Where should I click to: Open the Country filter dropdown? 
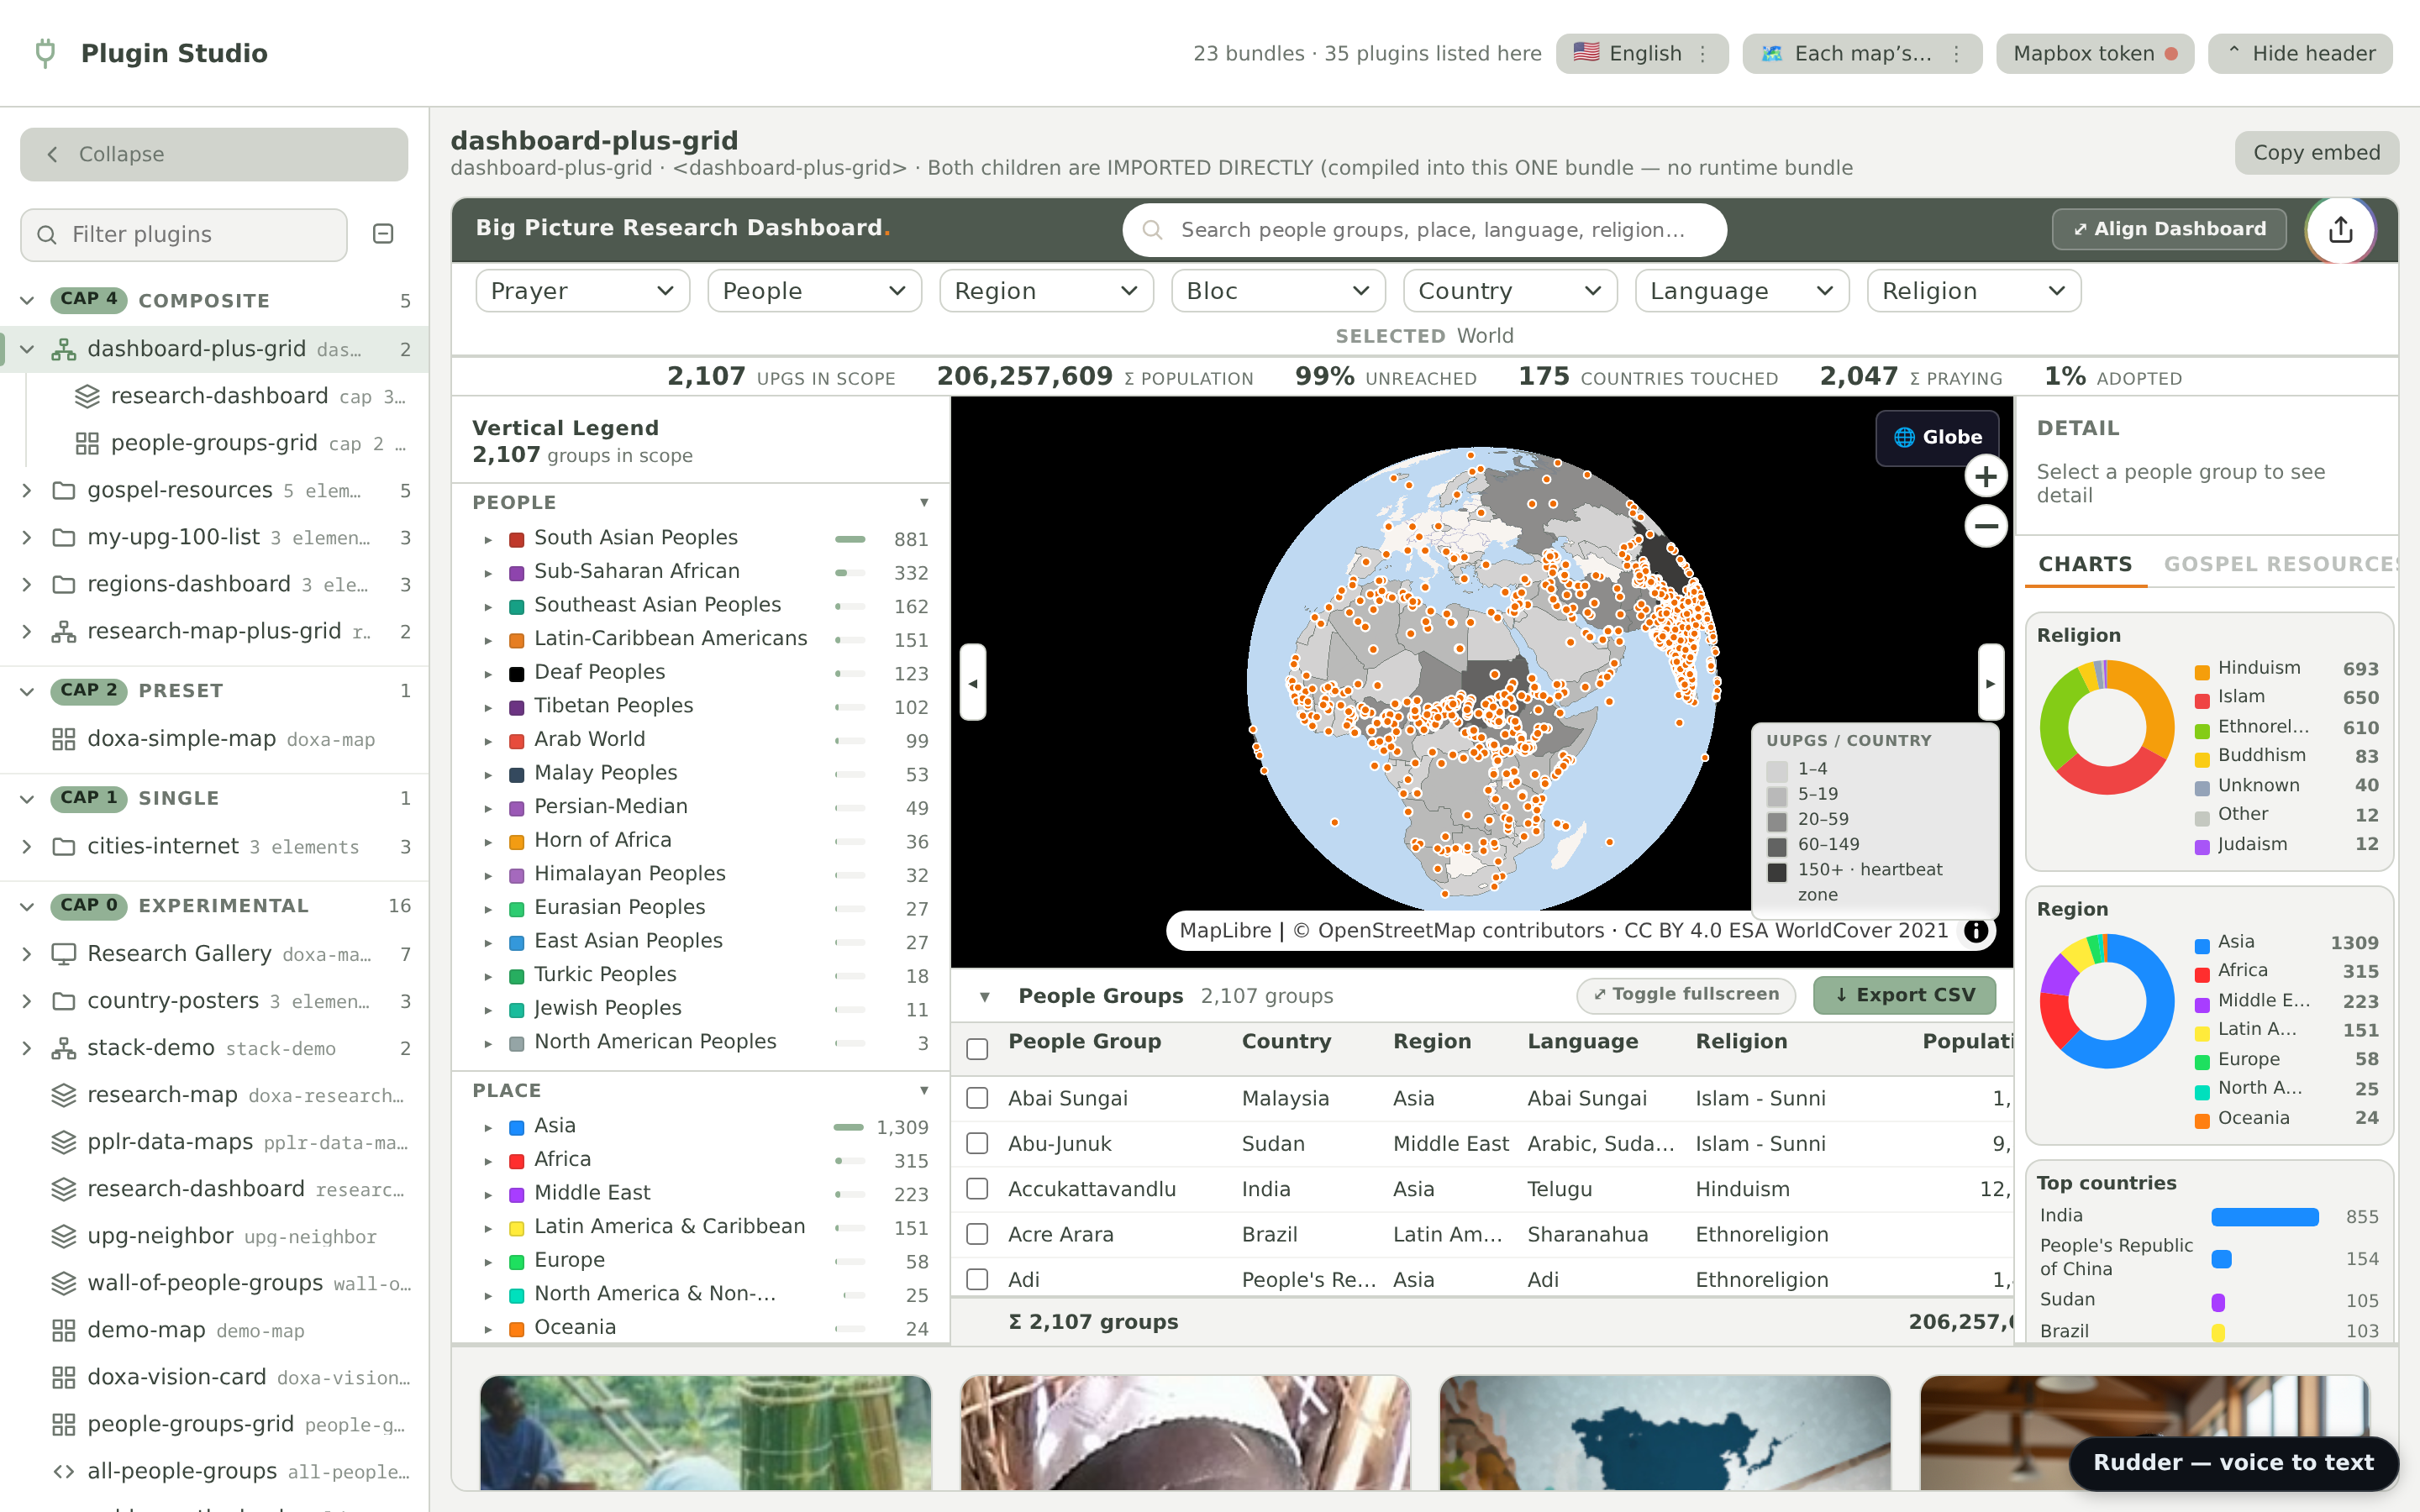1510,291
